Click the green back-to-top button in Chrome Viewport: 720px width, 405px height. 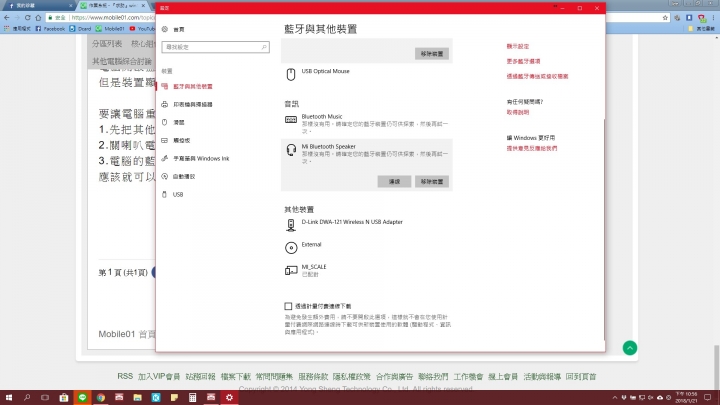click(x=630, y=348)
